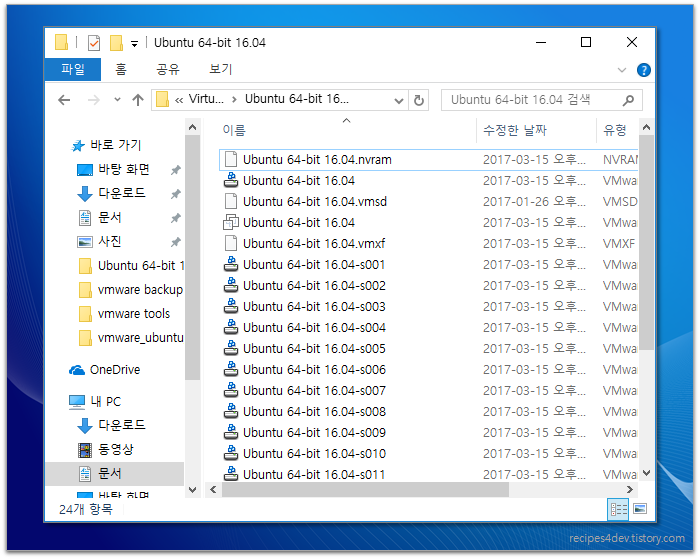Screen dimensions: 700x560
Task: Open highlighted 문서 under 내 PC
Action: coord(115,473)
